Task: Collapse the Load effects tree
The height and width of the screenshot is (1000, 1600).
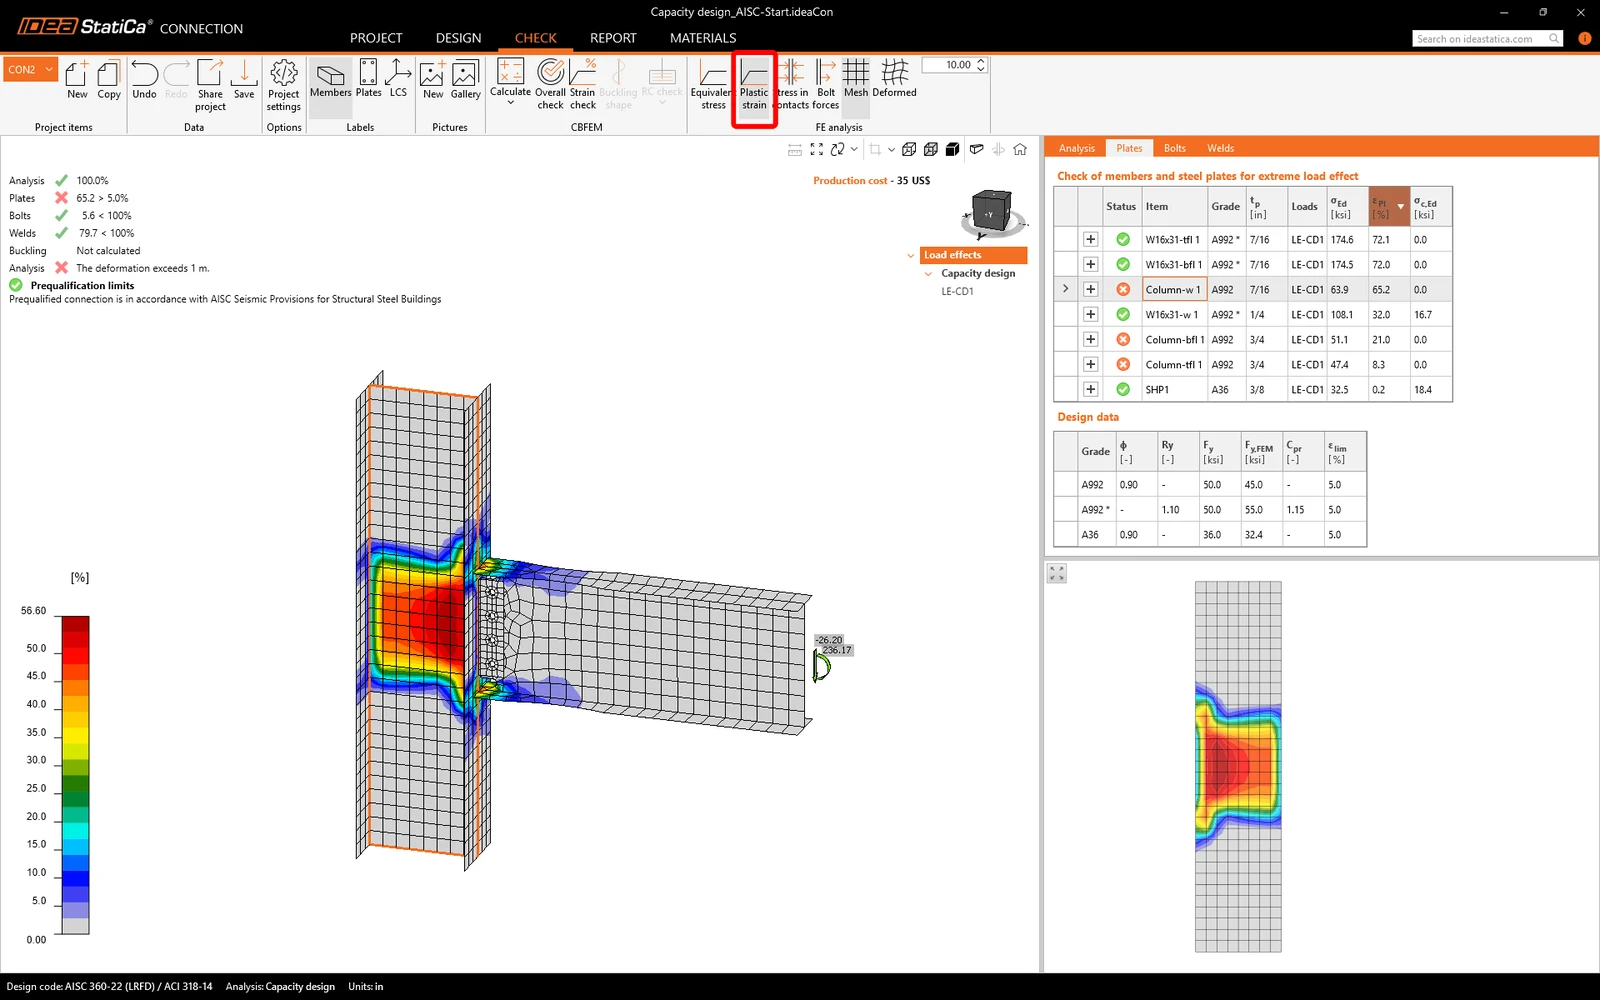Action: 911,255
